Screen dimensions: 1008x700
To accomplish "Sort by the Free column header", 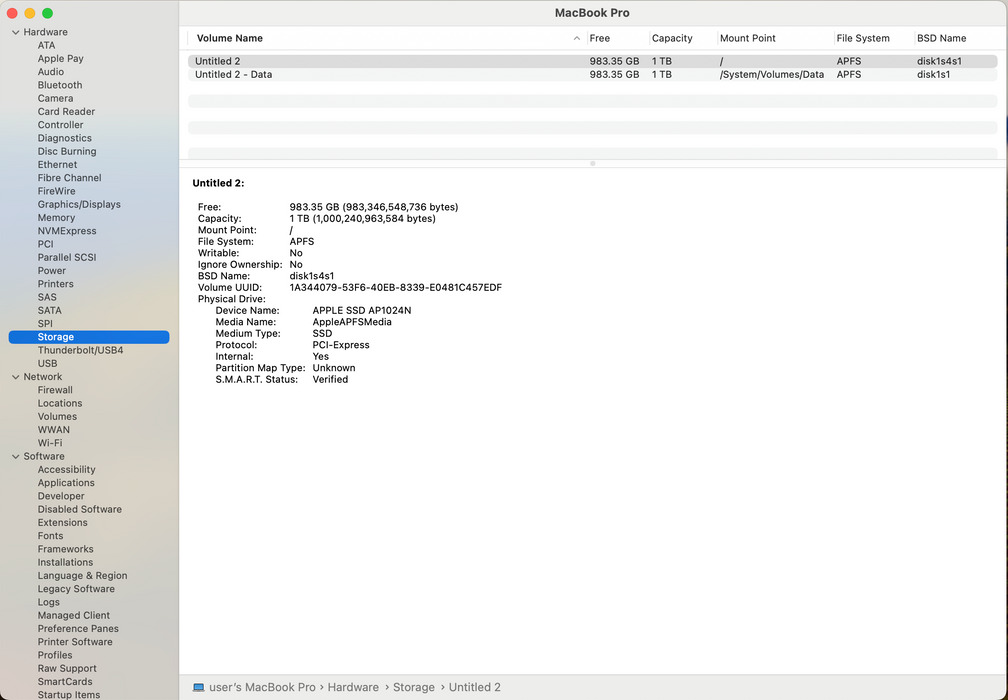I will tap(599, 38).
